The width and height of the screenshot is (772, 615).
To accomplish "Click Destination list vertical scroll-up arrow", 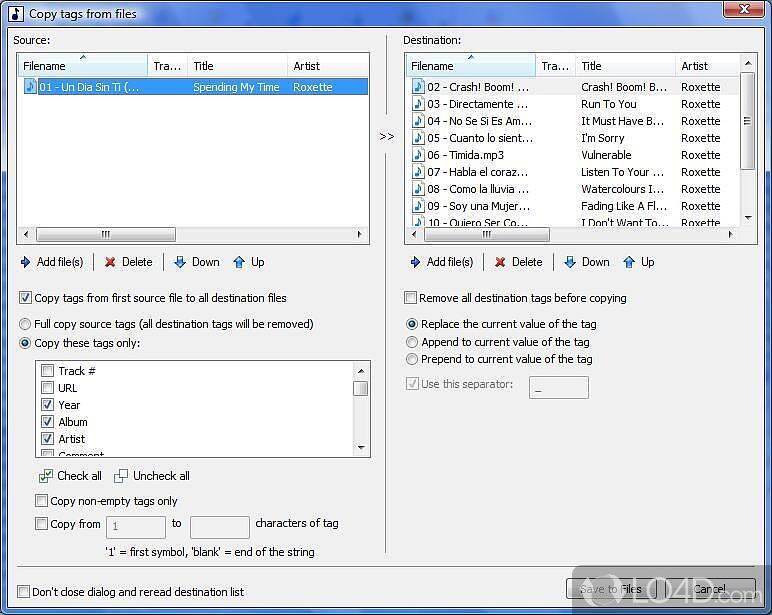I will tap(748, 63).
